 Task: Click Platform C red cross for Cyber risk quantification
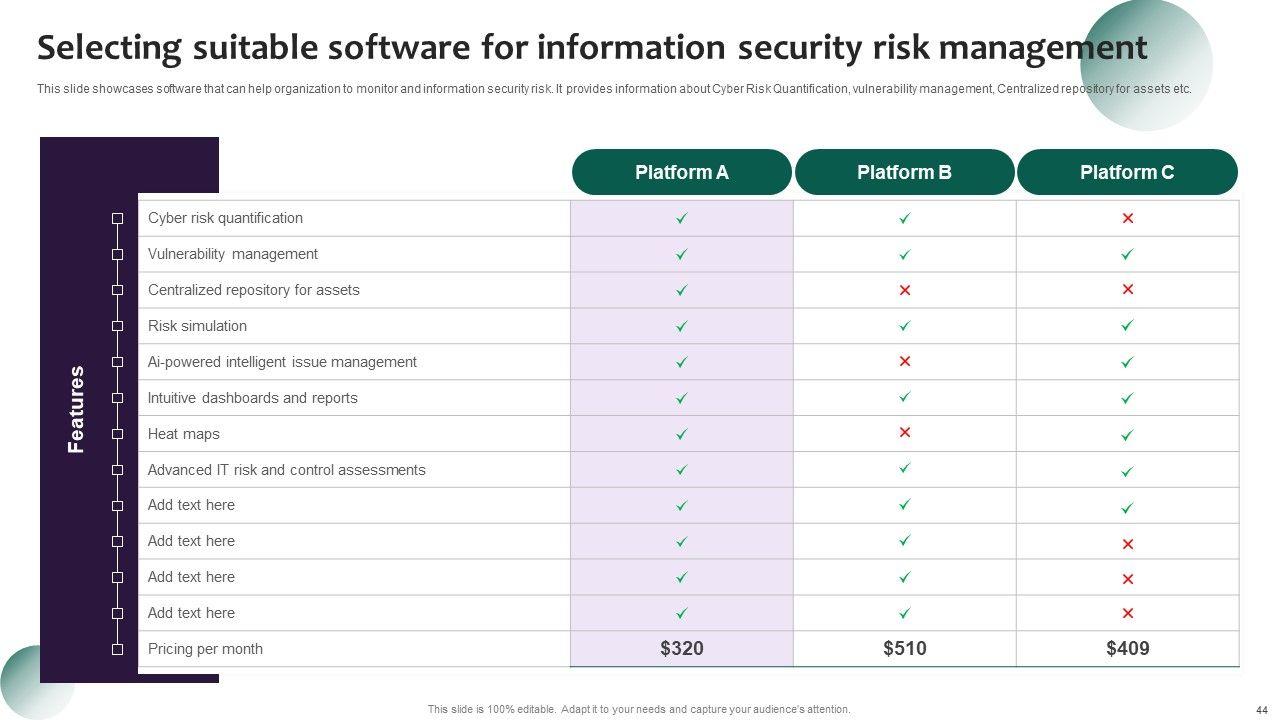coord(1127,218)
